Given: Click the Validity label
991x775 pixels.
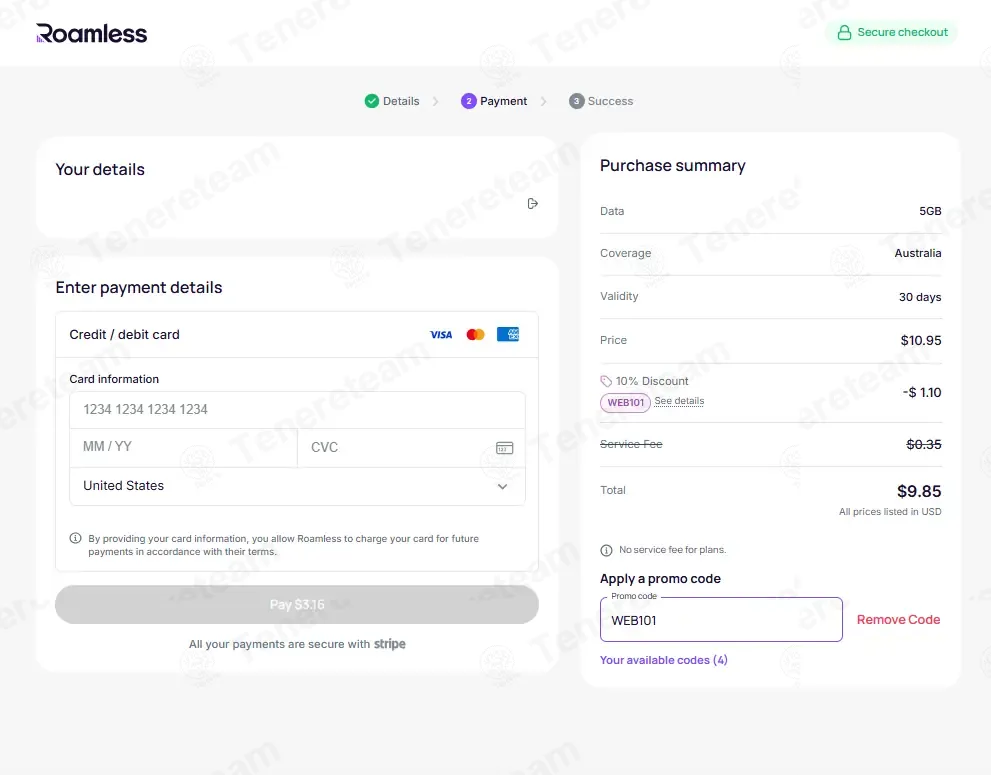Looking at the screenshot, I should tap(619, 296).
